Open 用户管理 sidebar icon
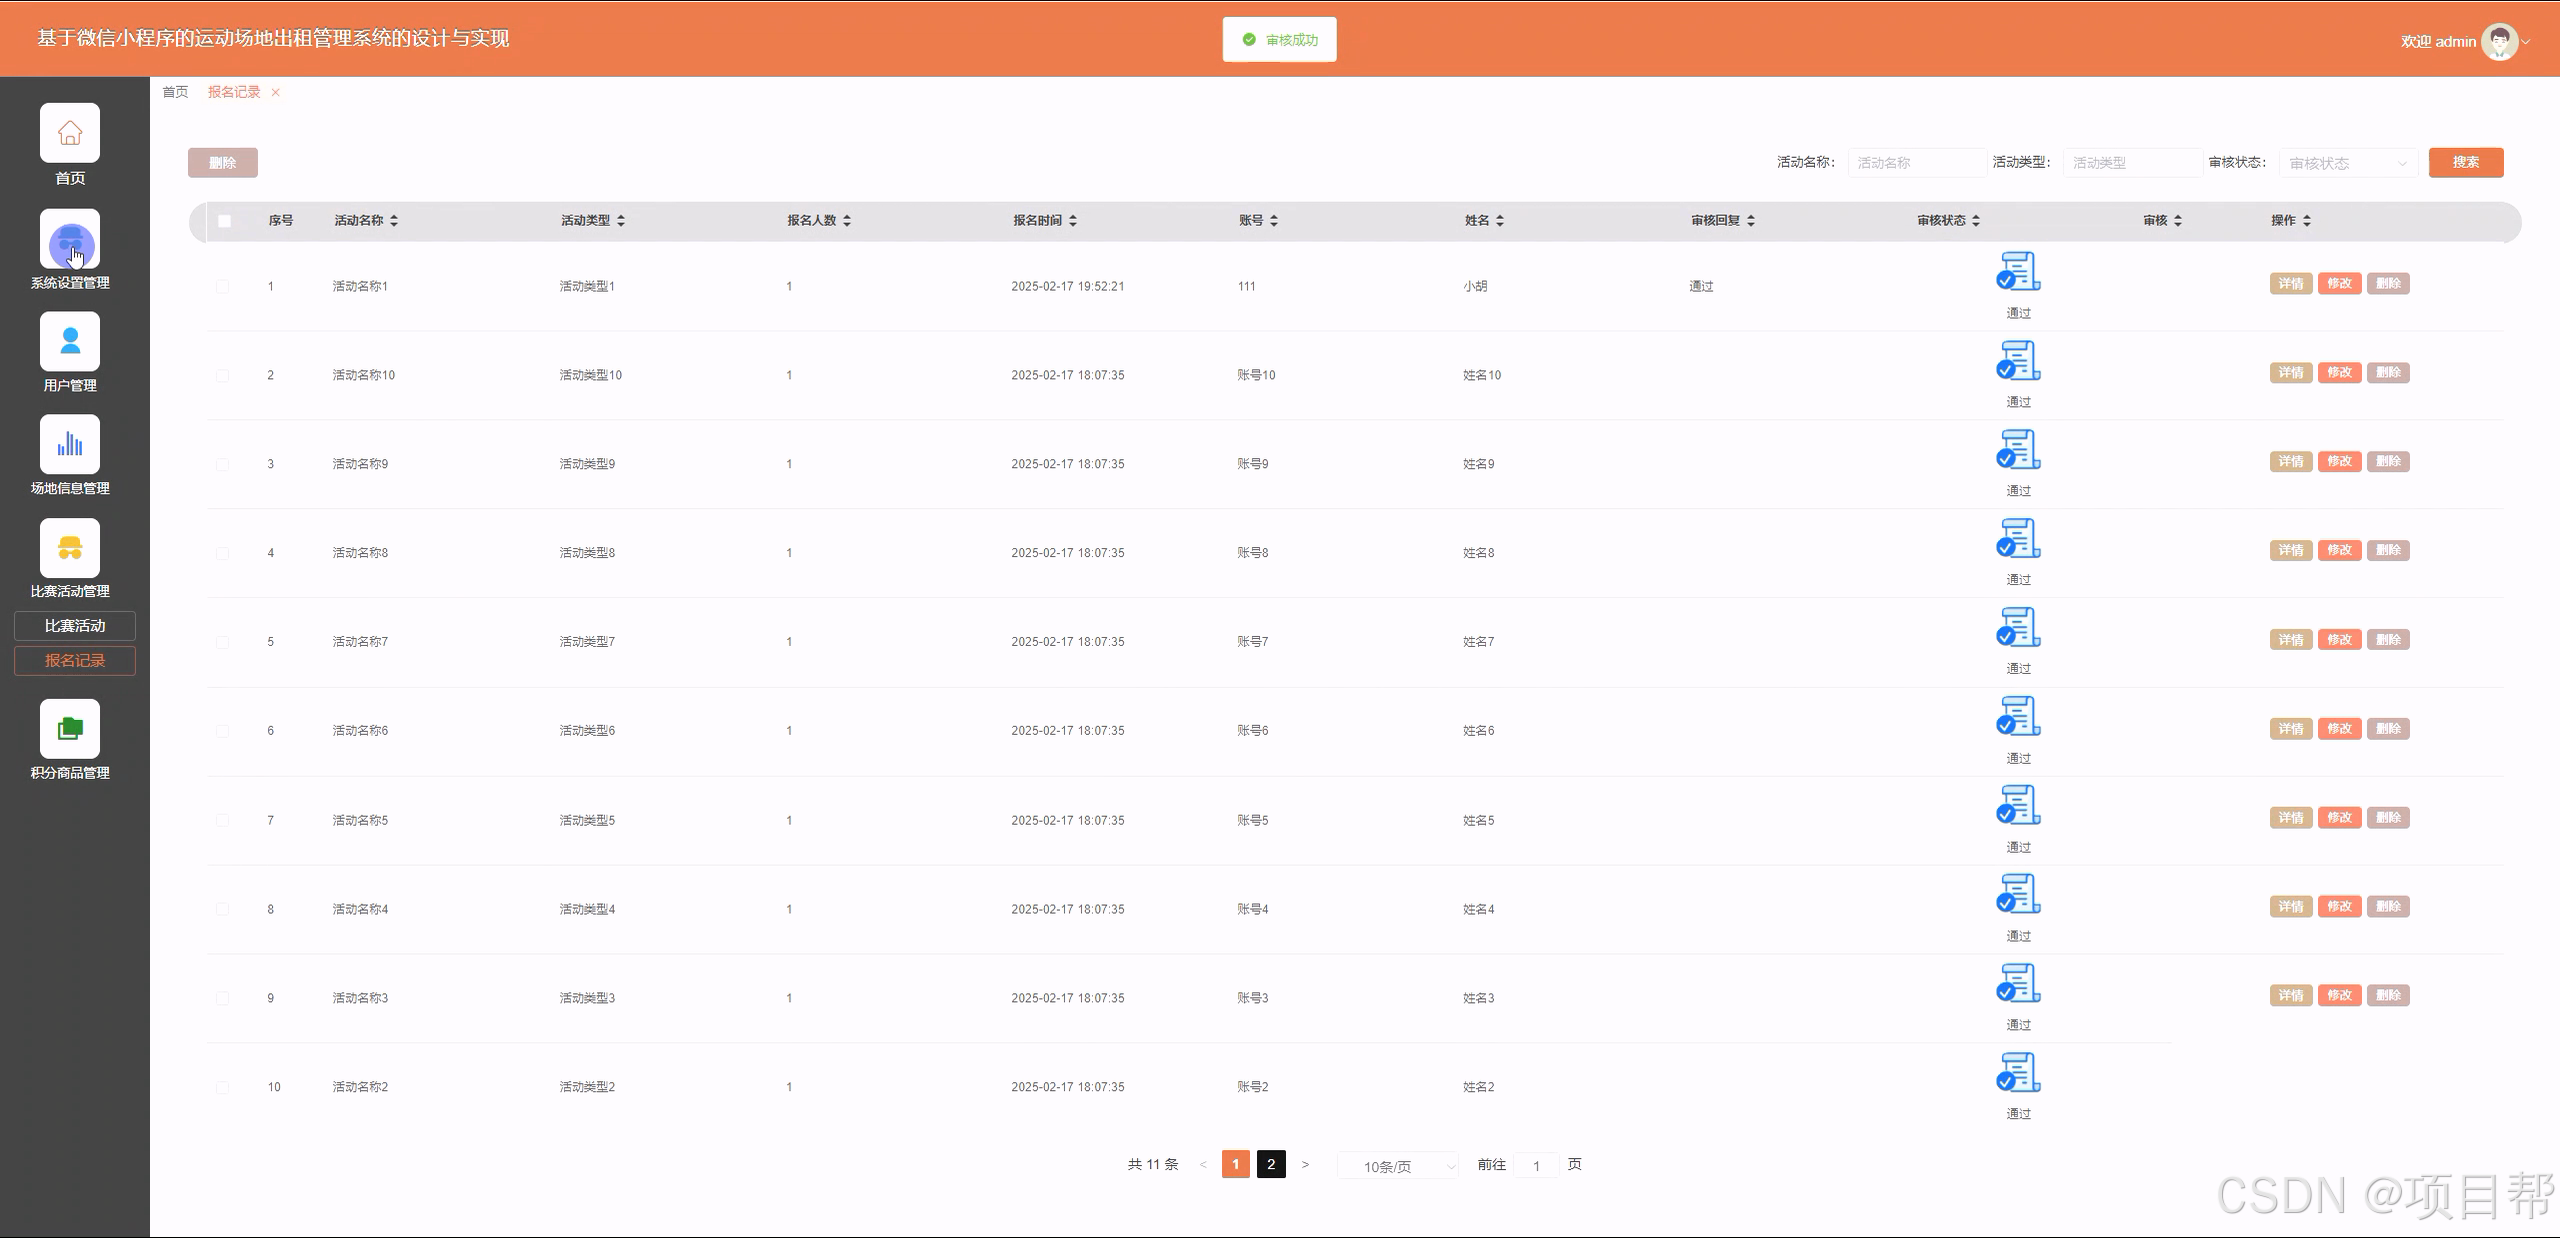Viewport: 2560px width, 1238px height. click(x=70, y=342)
